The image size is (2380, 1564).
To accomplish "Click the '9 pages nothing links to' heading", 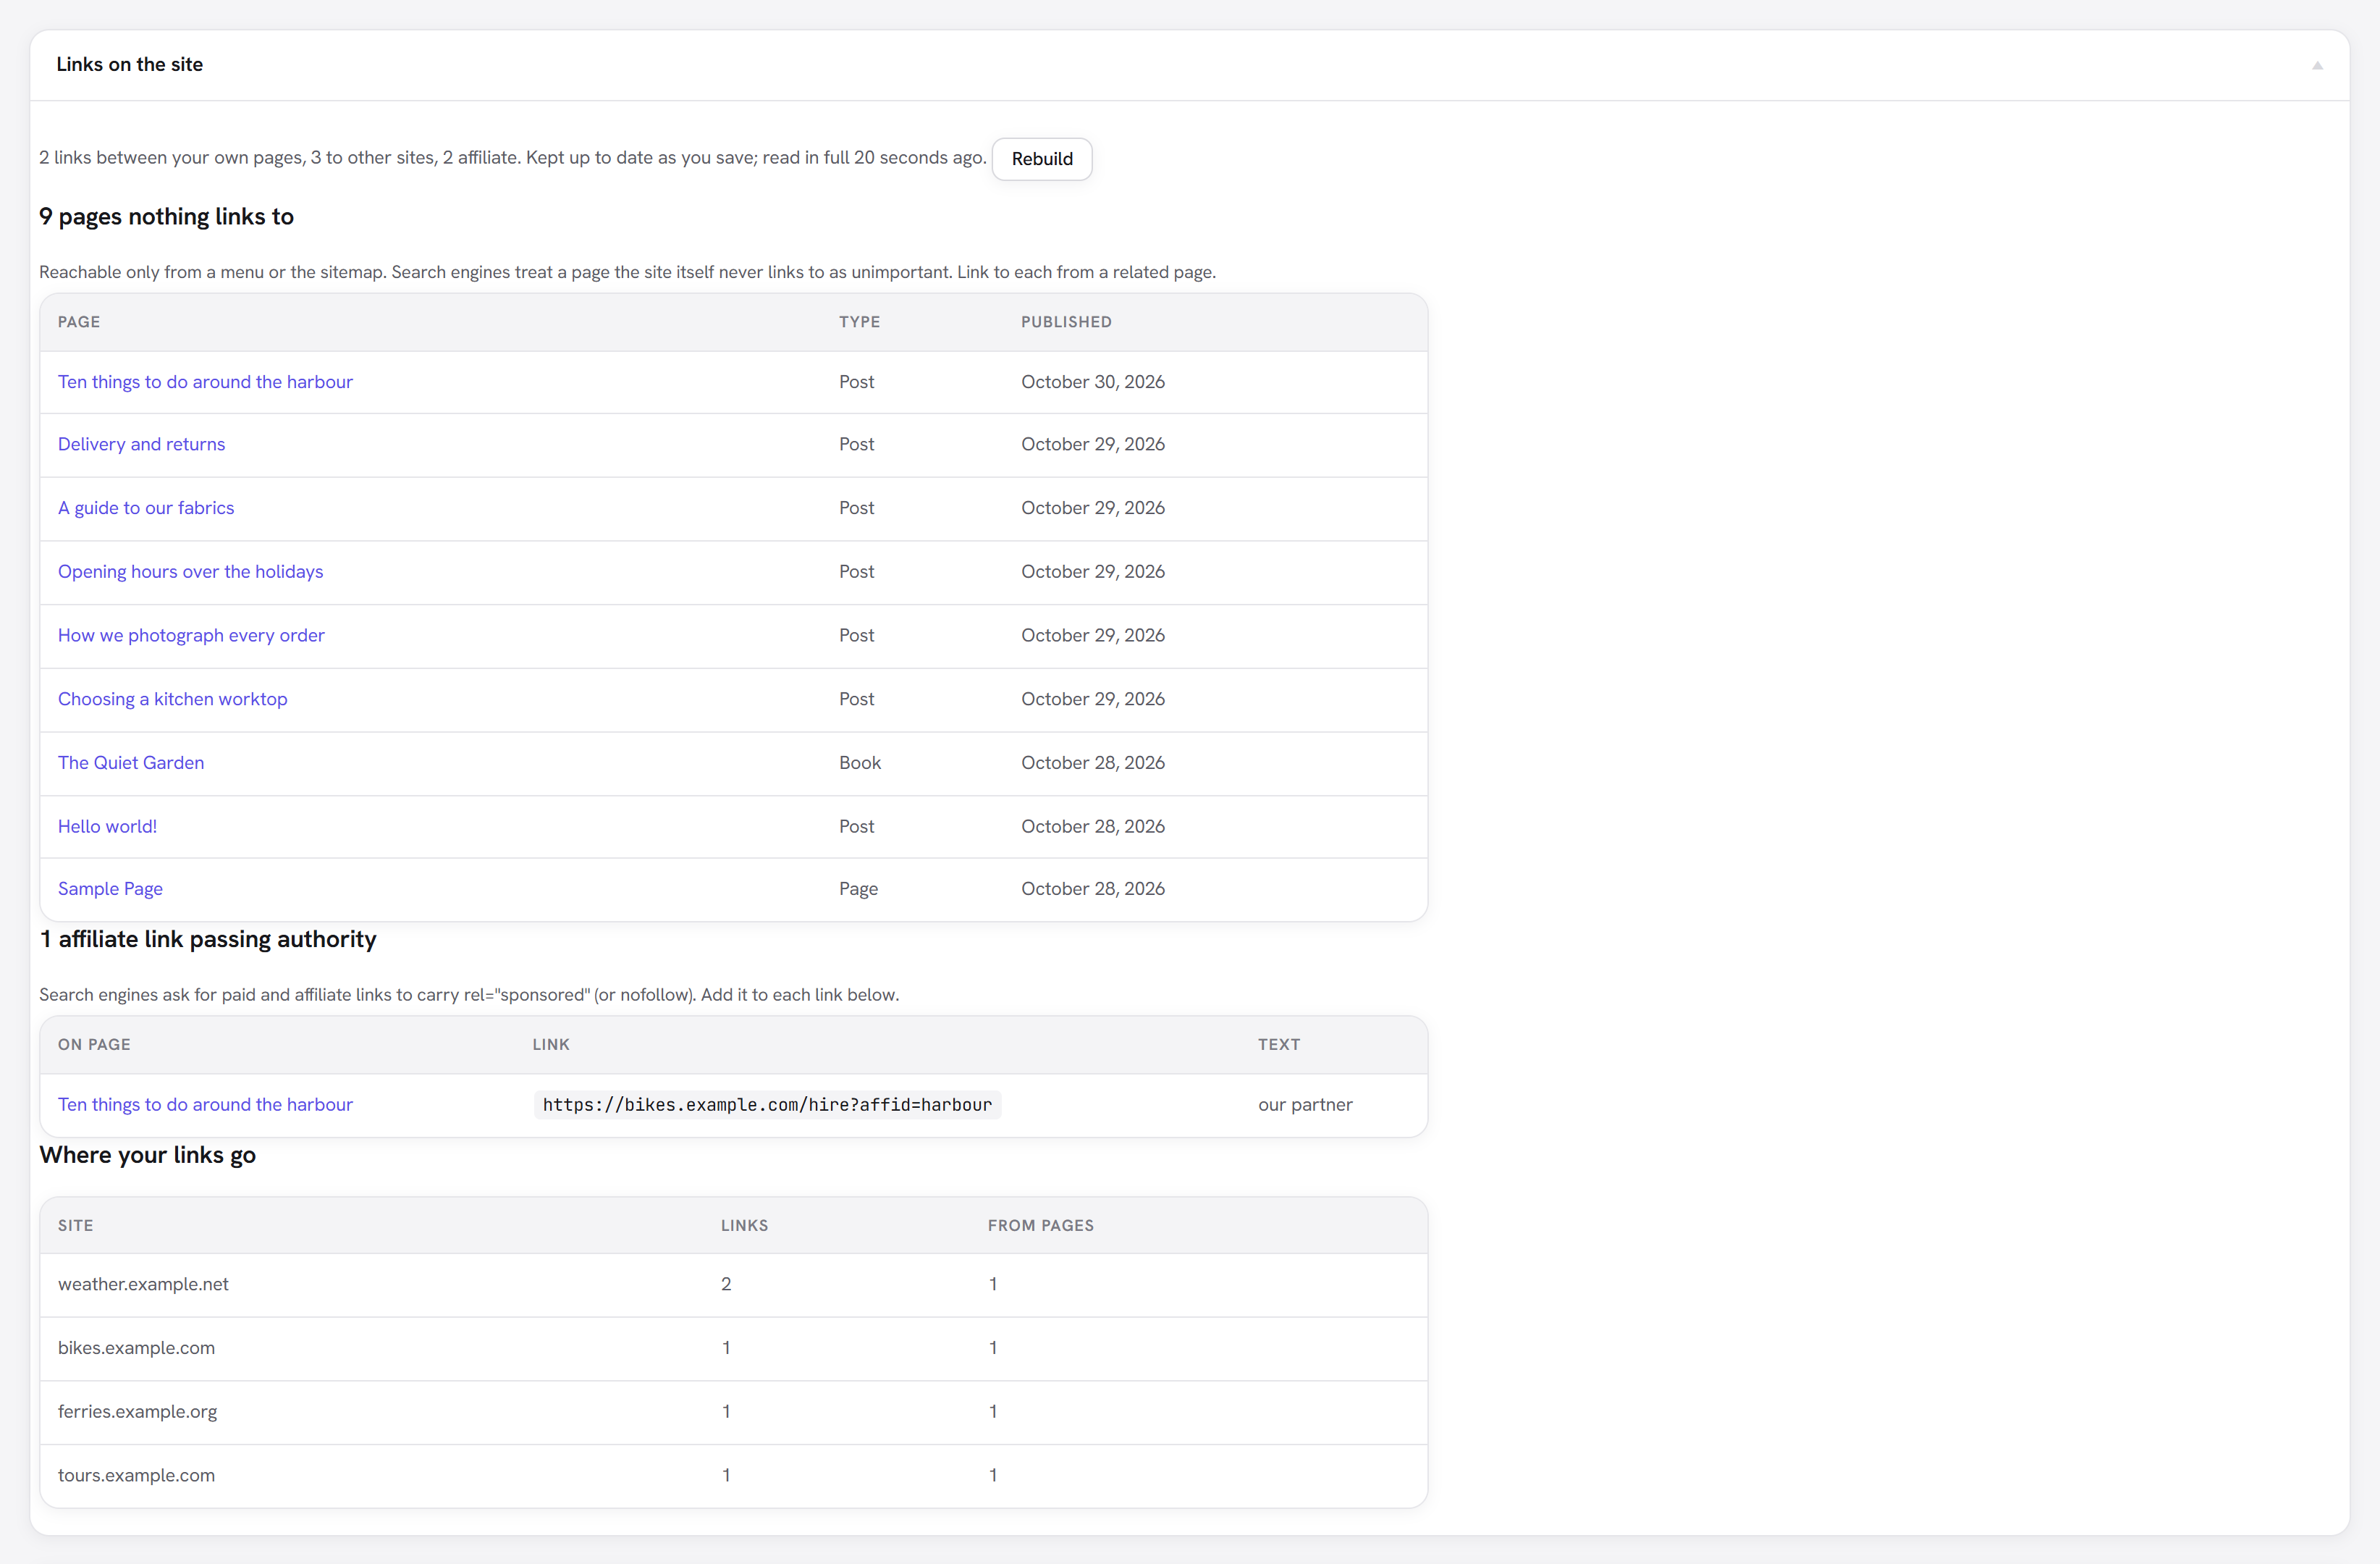I will tap(166, 217).
